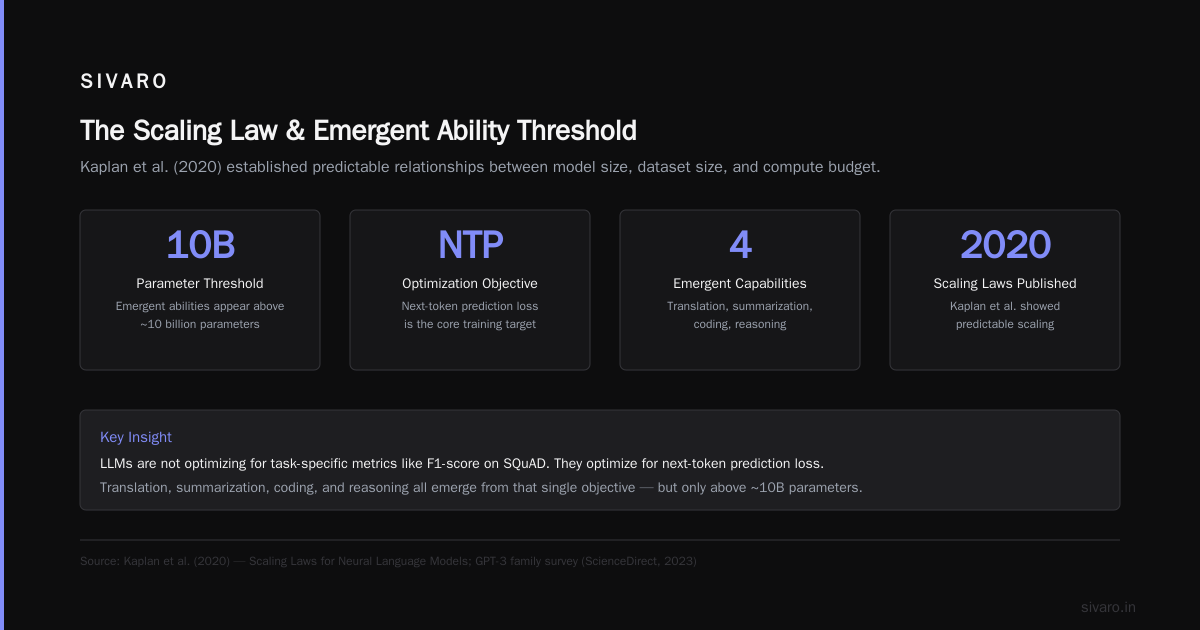This screenshot has width=1200, height=630.
Task: Click the next-token prediction loss description
Action: (x=470, y=315)
